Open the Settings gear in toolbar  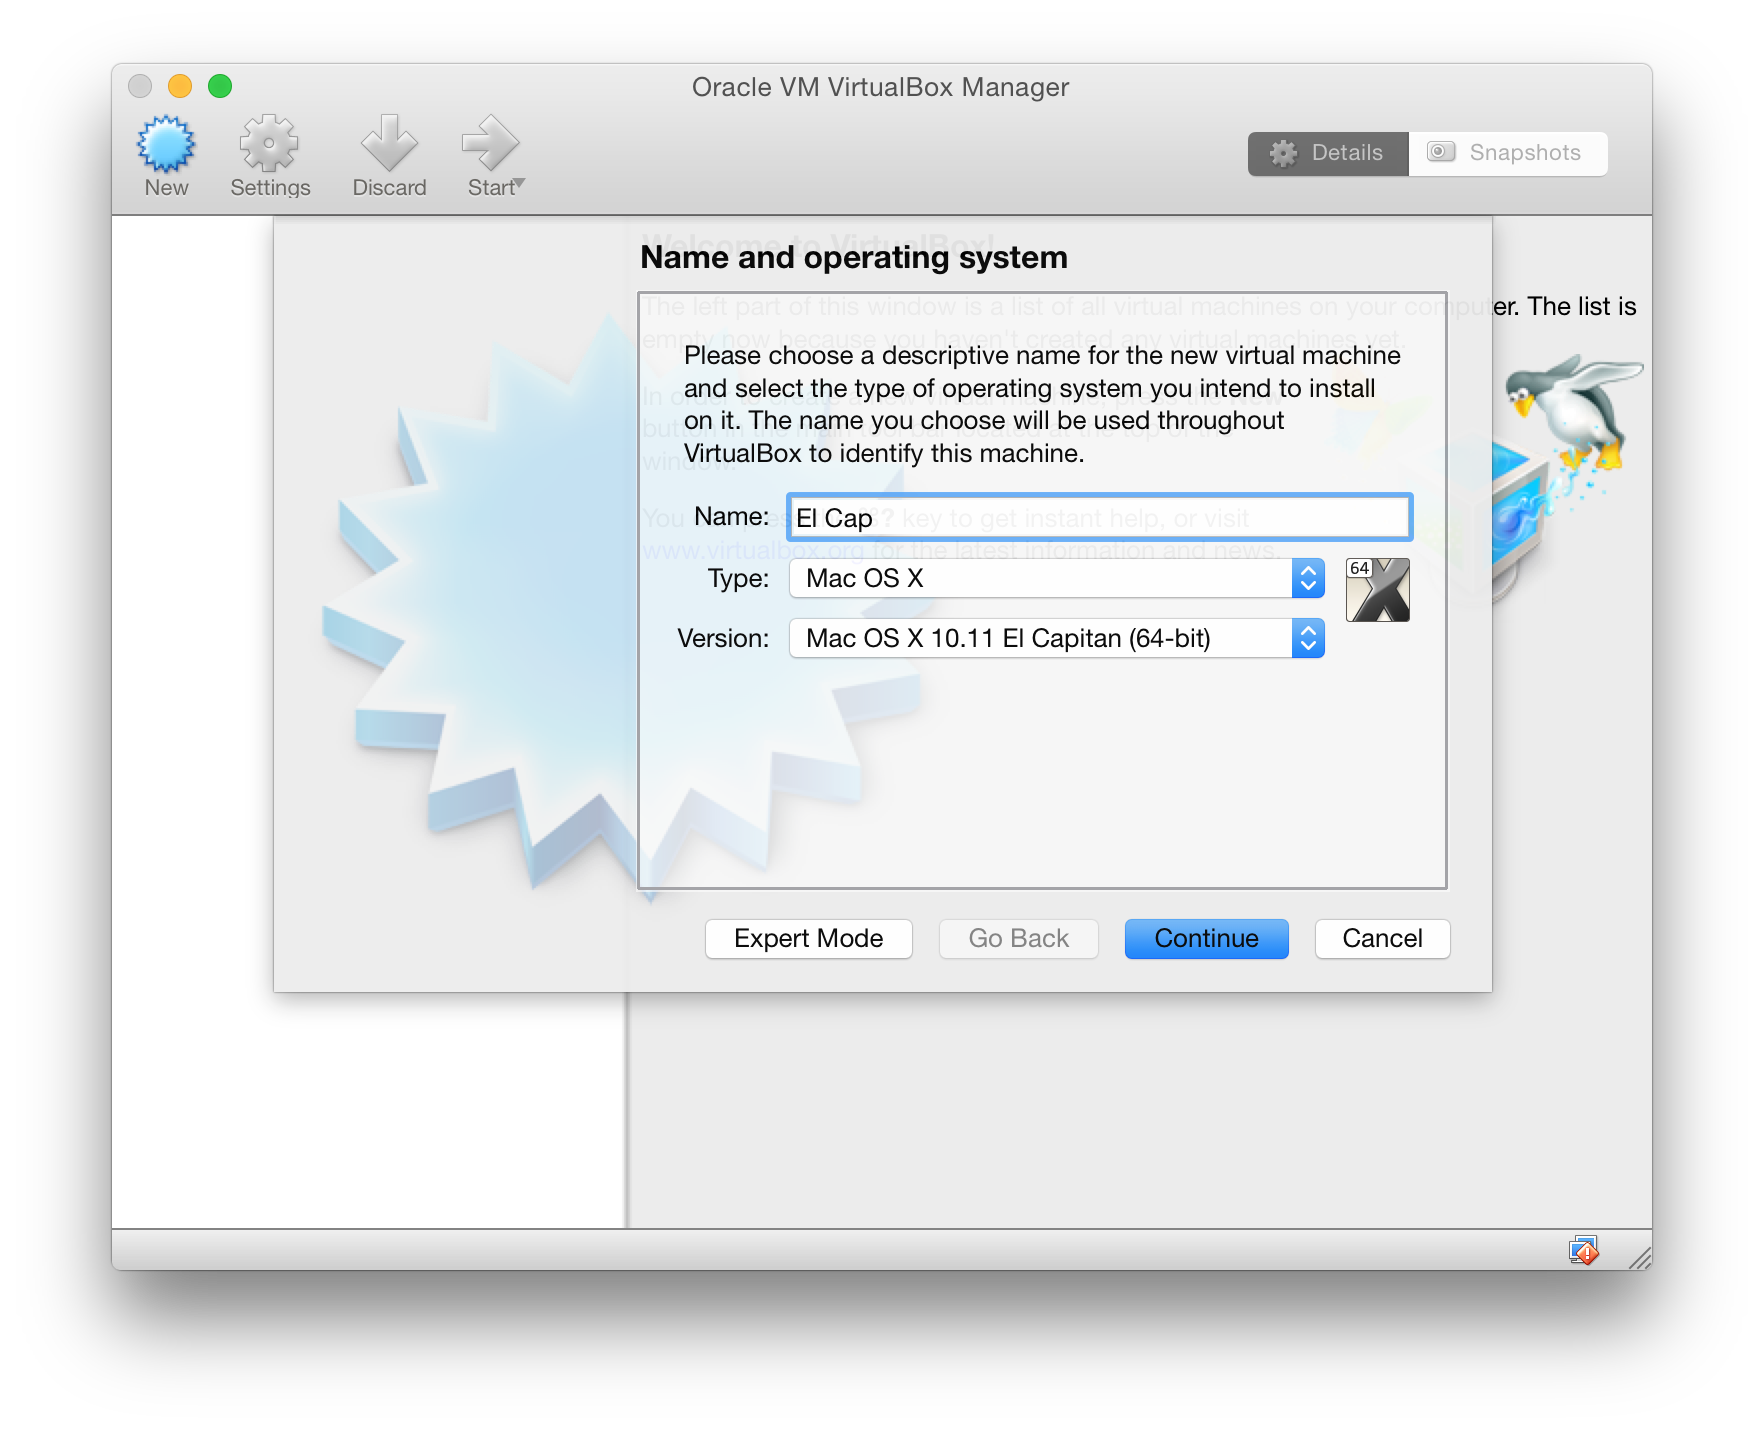[269, 144]
